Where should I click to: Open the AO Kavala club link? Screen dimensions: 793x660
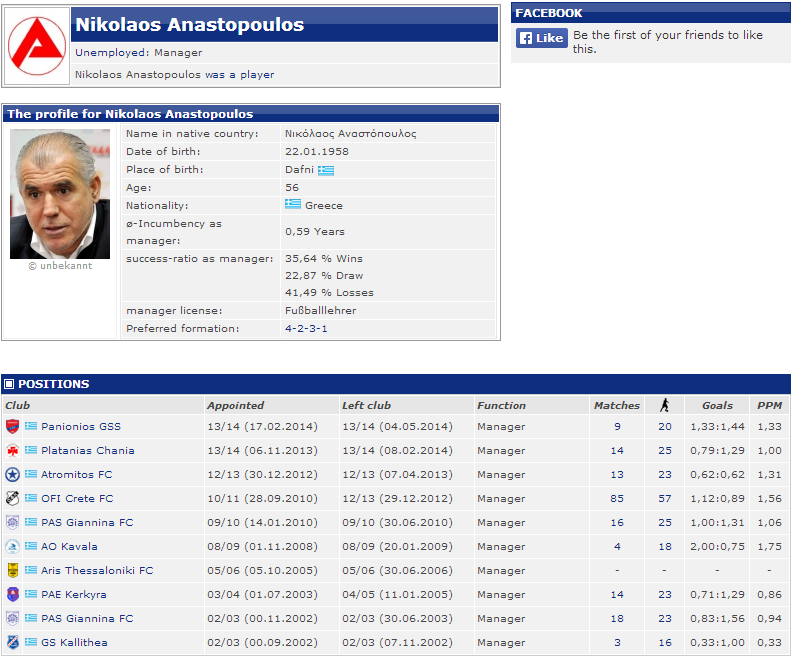click(x=69, y=546)
